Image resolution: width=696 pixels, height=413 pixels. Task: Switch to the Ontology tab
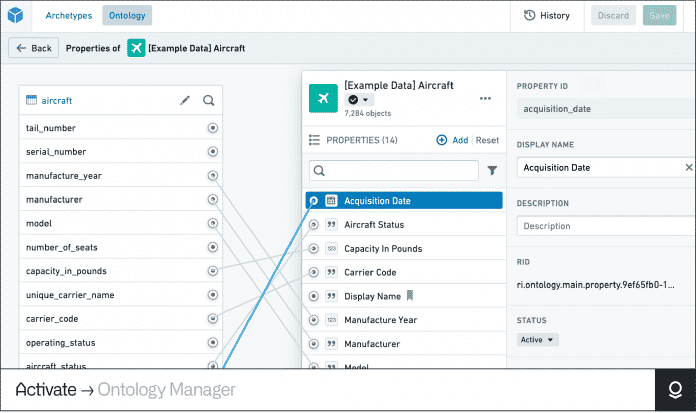pyautogui.click(x=127, y=16)
